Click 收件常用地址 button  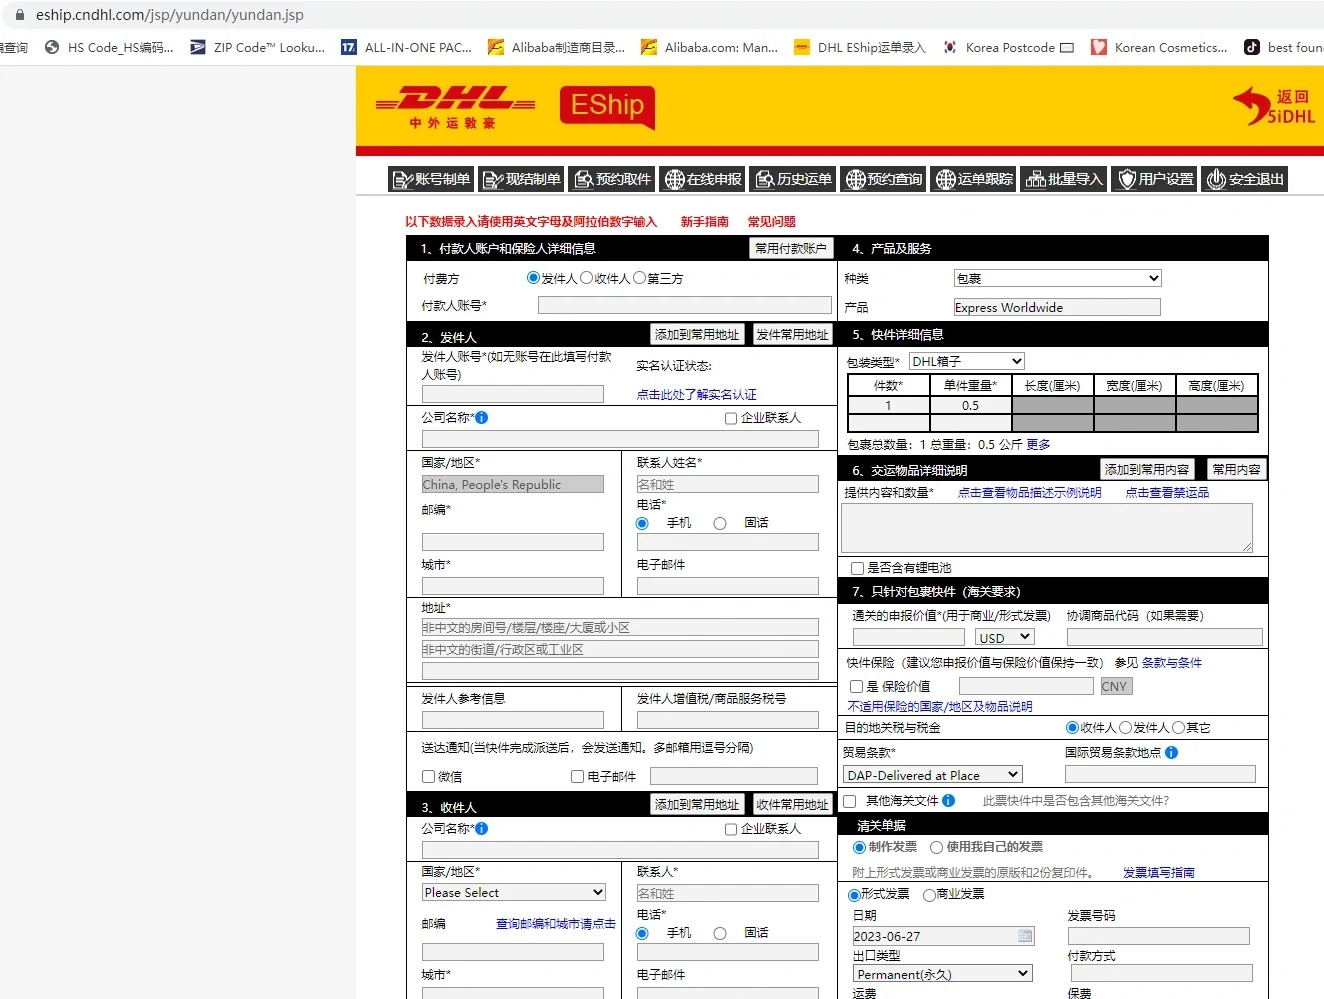tap(792, 804)
